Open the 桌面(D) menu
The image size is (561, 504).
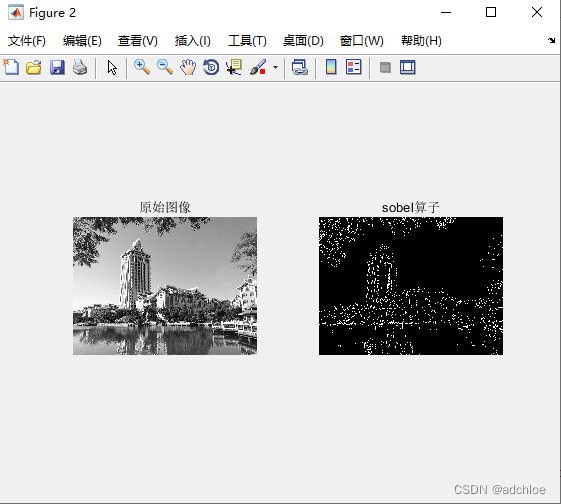(303, 41)
